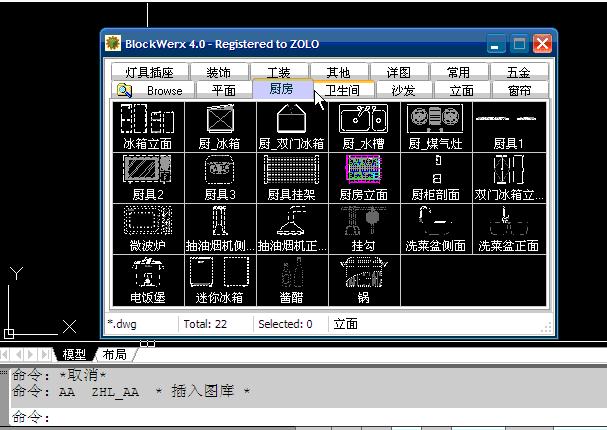Select the 厨_煤气灶 stove block
Viewport: 607px width, 430px height.
coord(436,127)
